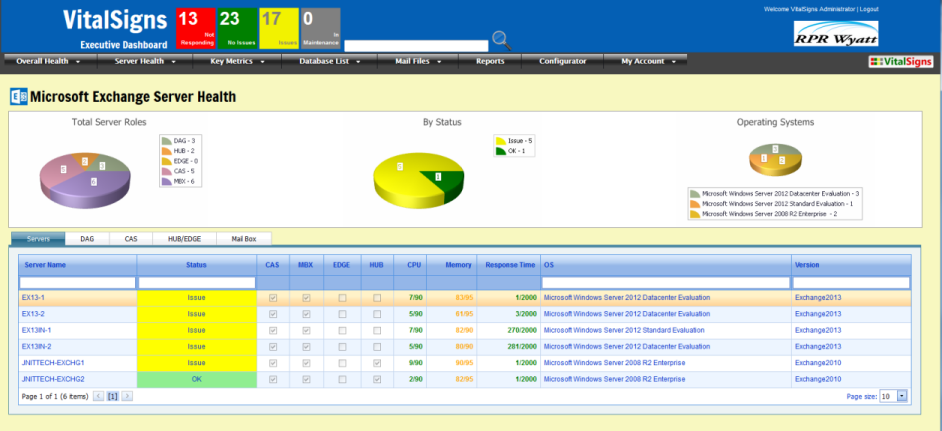Open server EX13-1 link
The image size is (942, 431).
pyautogui.click(x=32, y=298)
